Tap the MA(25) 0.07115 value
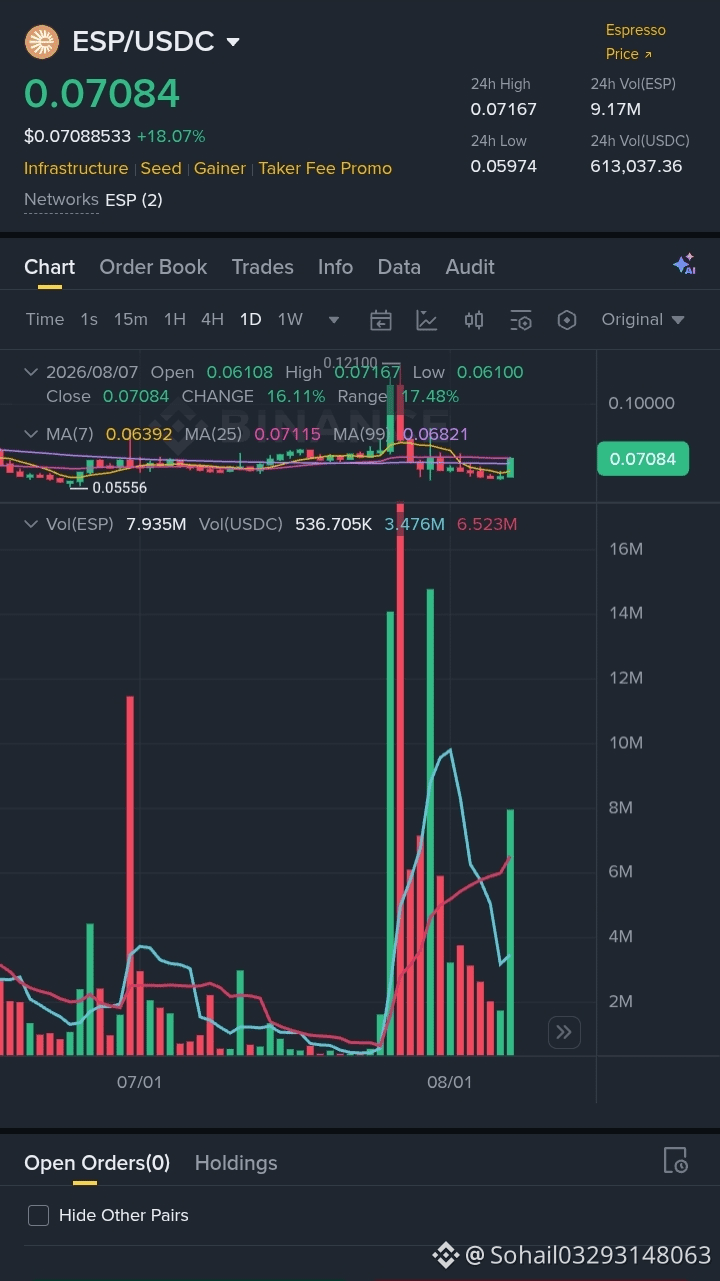The width and height of the screenshot is (720, 1281). [288, 434]
